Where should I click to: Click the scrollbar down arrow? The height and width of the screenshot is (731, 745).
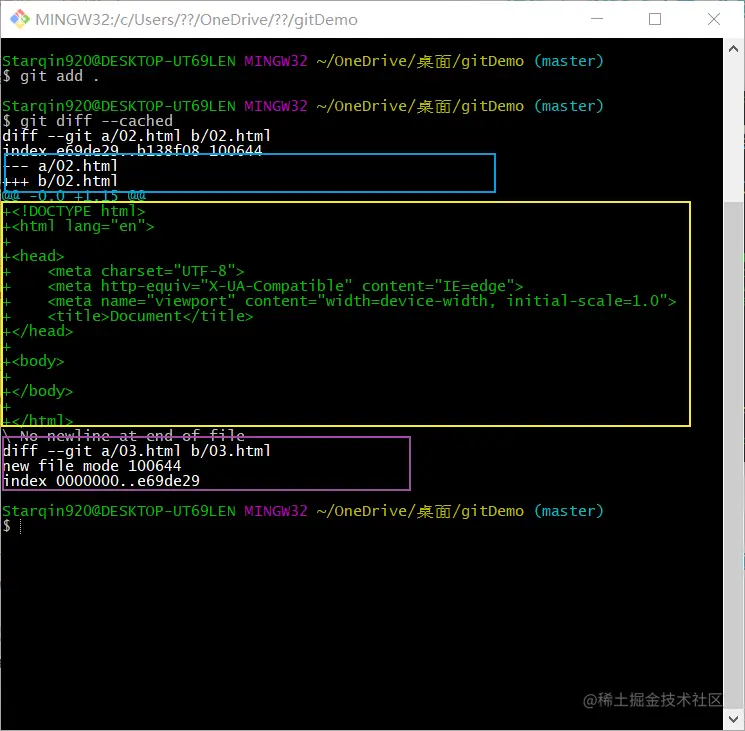point(733,720)
